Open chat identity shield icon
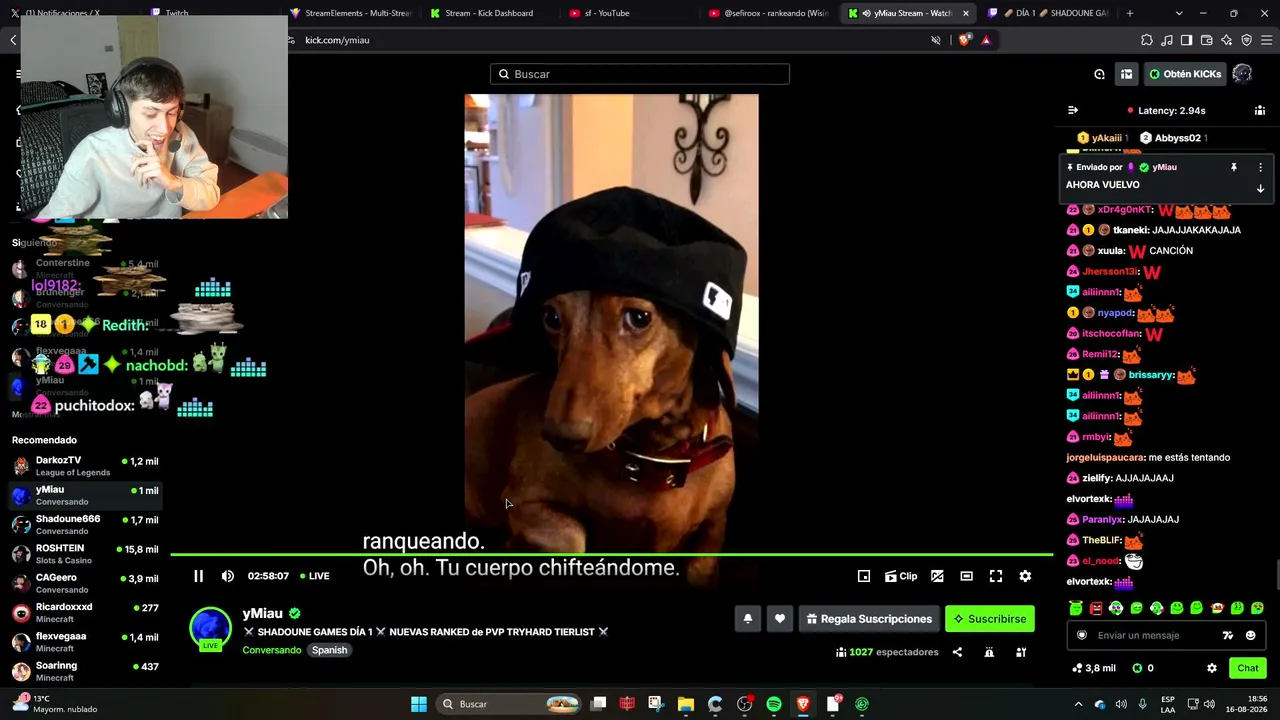The height and width of the screenshot is (720, 1280). click(x=1082, y=635)
